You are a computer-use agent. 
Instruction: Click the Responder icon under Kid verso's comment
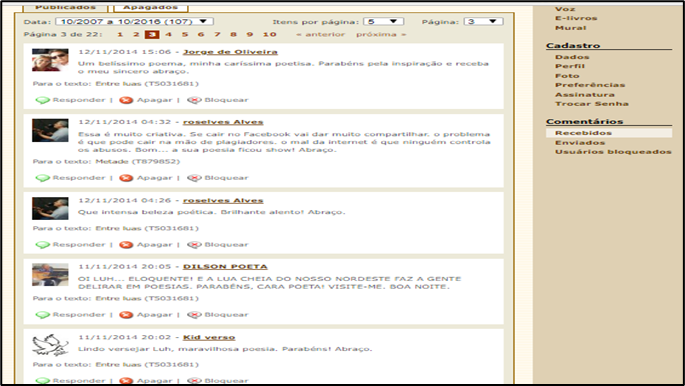pyautogui.click(x=42, y=381)
